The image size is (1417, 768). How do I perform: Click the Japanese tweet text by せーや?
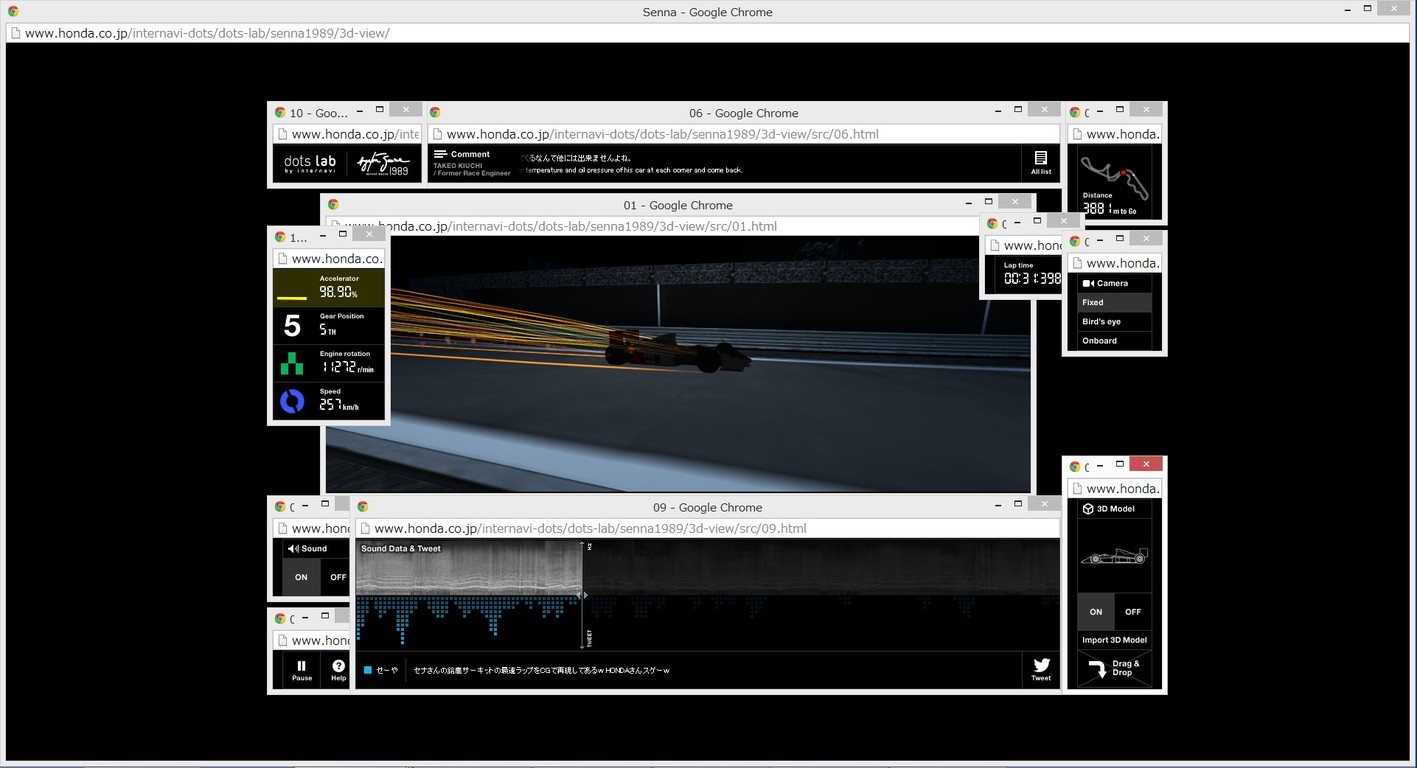541,670
